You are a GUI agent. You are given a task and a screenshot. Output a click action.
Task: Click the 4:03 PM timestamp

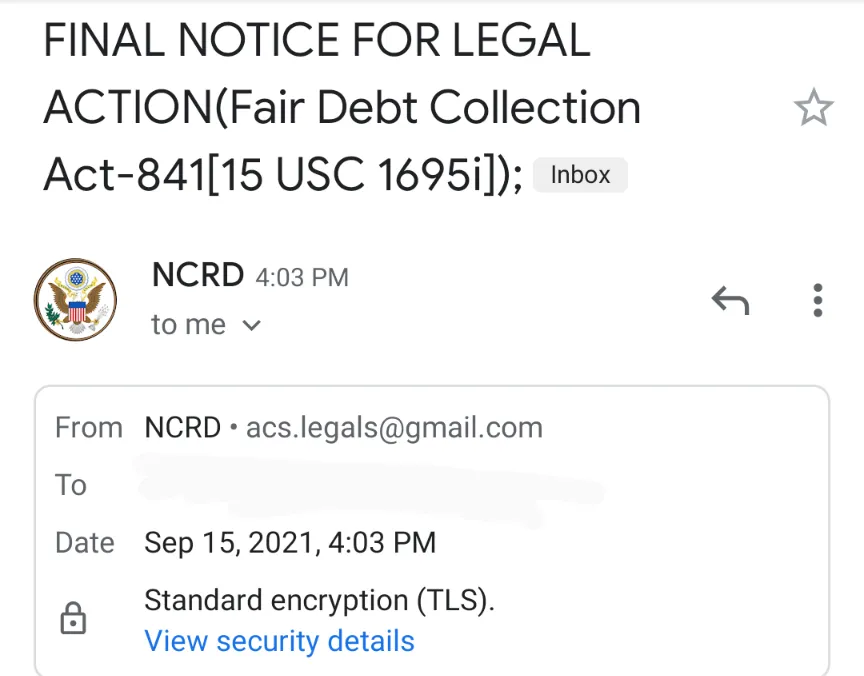pyautogui.click(x=302, y=277)
